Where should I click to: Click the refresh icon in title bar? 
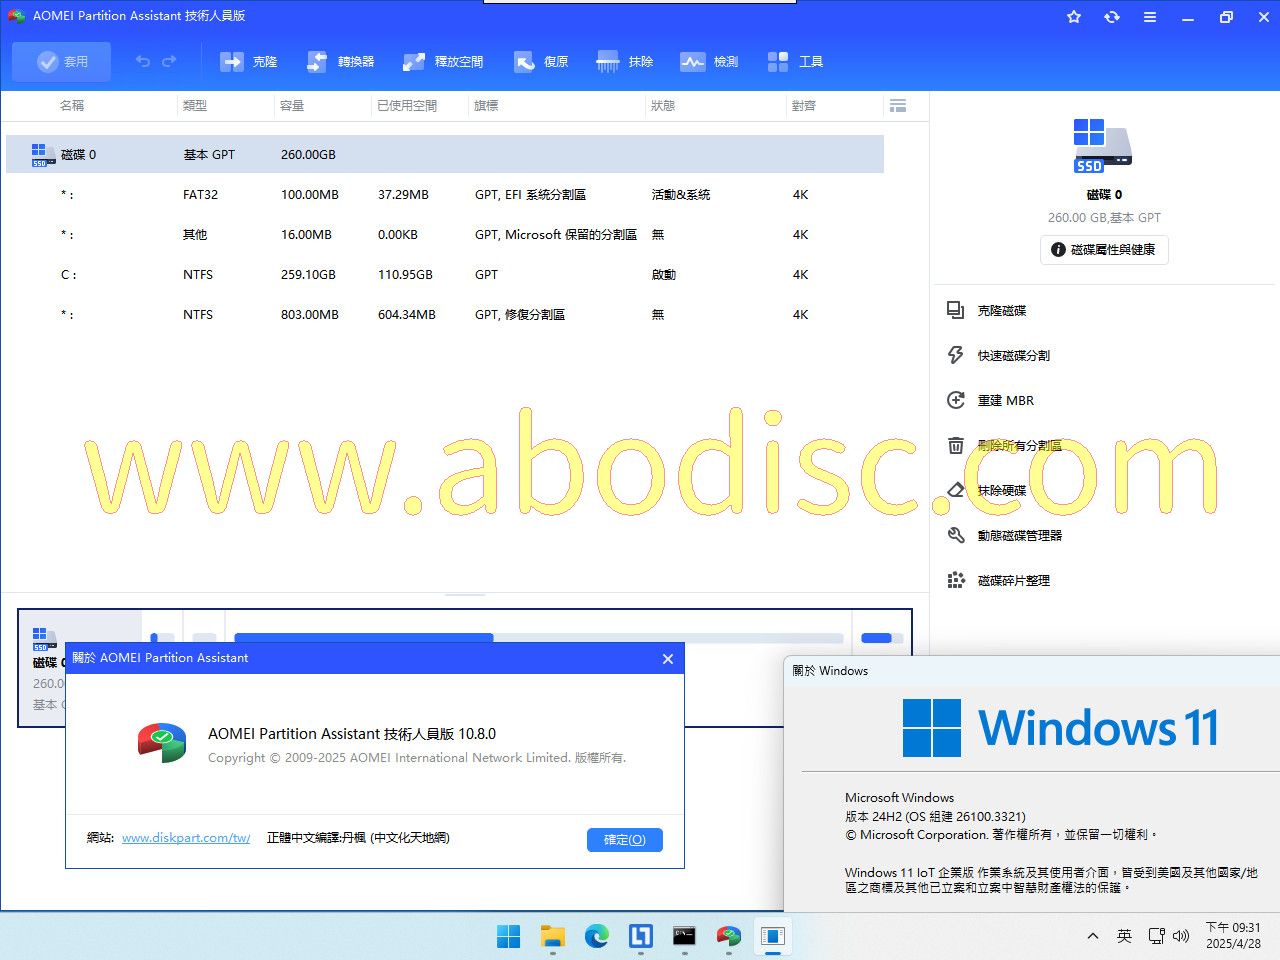(1112, 17)
